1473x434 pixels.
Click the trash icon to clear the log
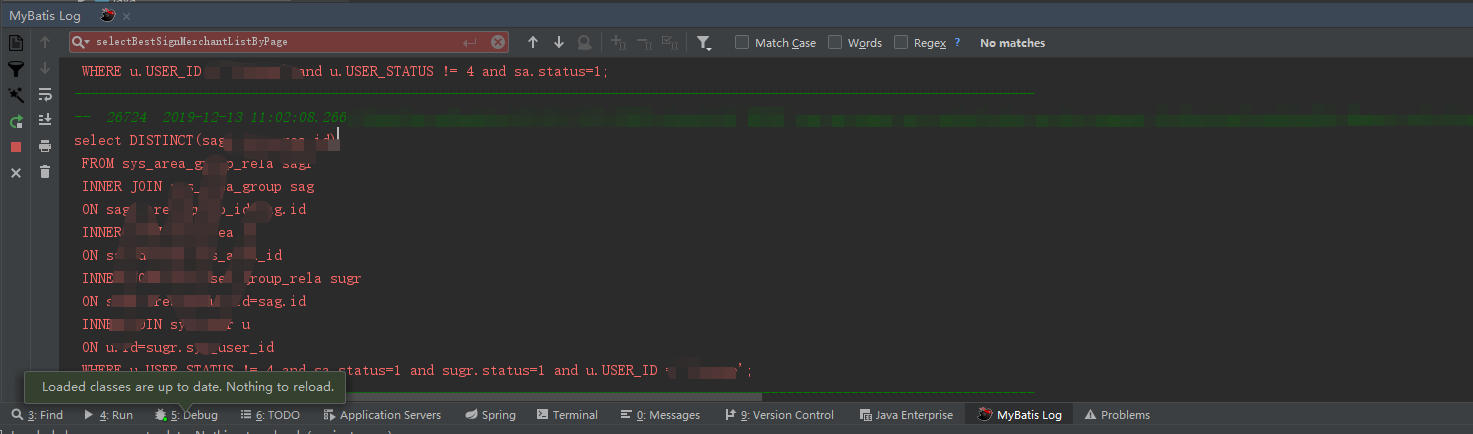point(45,172)
